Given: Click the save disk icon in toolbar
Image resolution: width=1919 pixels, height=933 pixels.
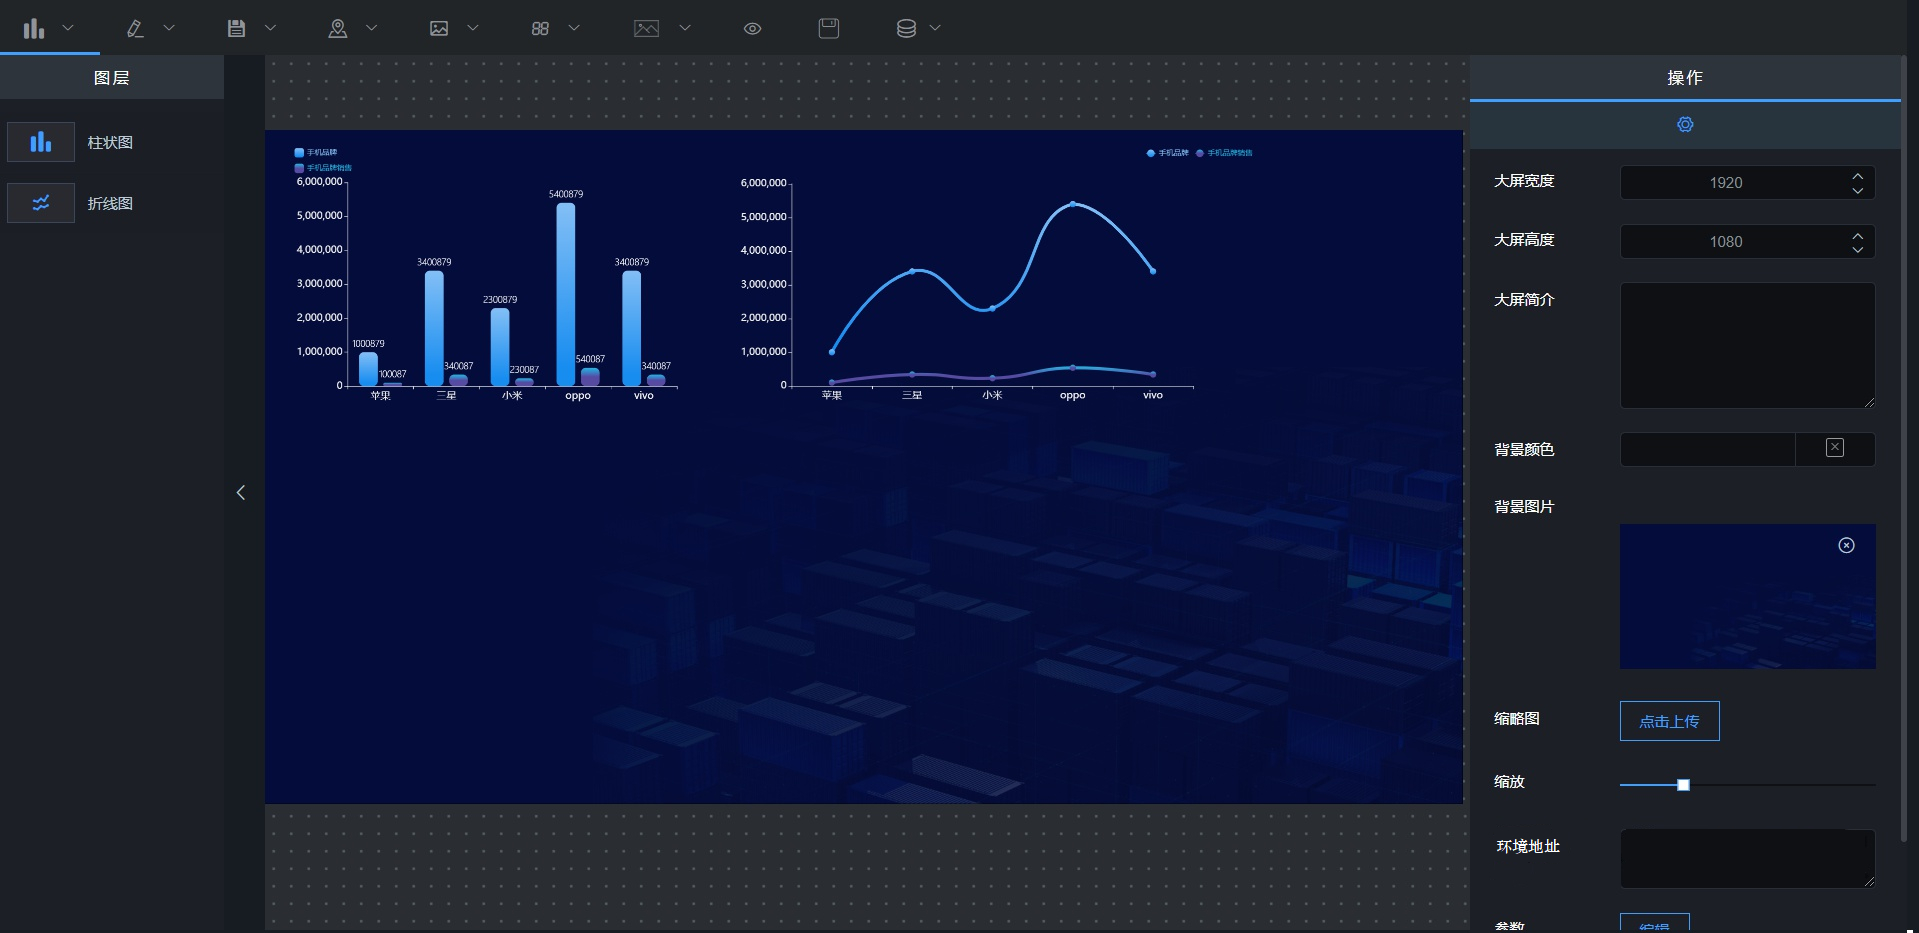Looking at the screenshot, I should click(829, 28).
